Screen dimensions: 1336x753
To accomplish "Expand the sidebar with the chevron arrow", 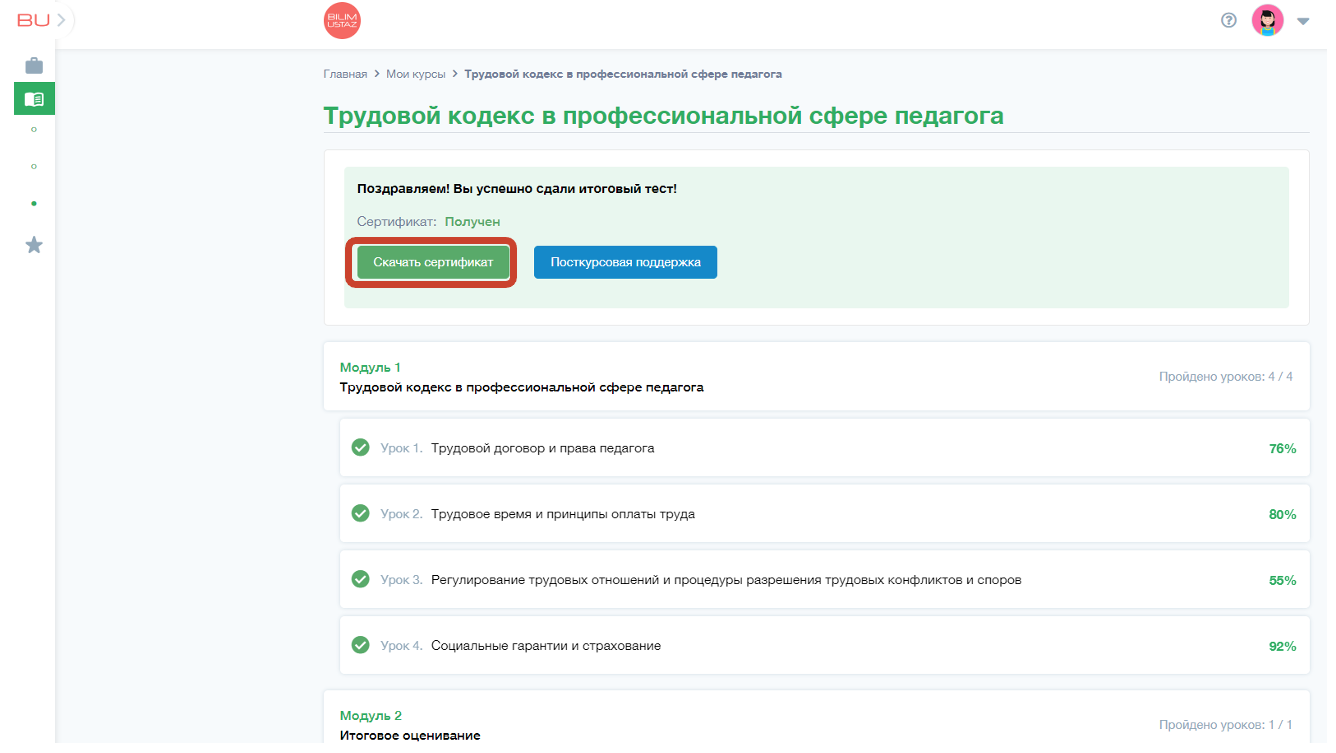I will (x=62, y=20).
